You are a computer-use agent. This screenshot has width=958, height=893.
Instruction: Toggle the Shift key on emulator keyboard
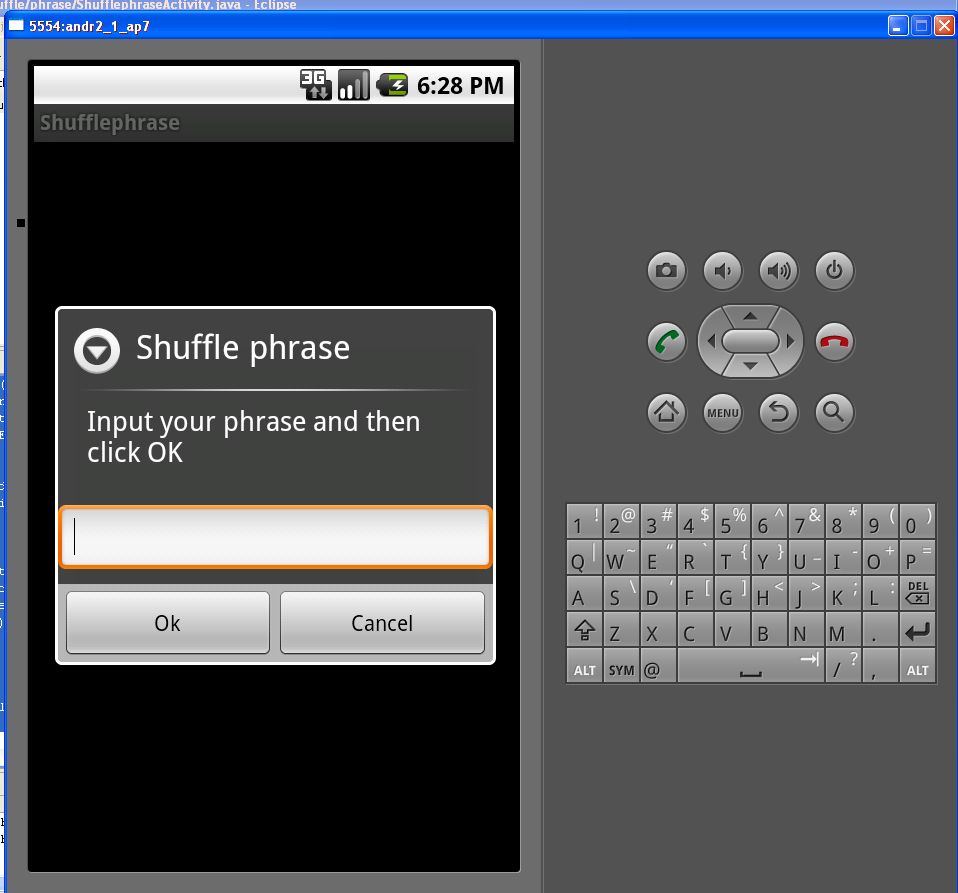pyautogui.click(x=584, y=633)
